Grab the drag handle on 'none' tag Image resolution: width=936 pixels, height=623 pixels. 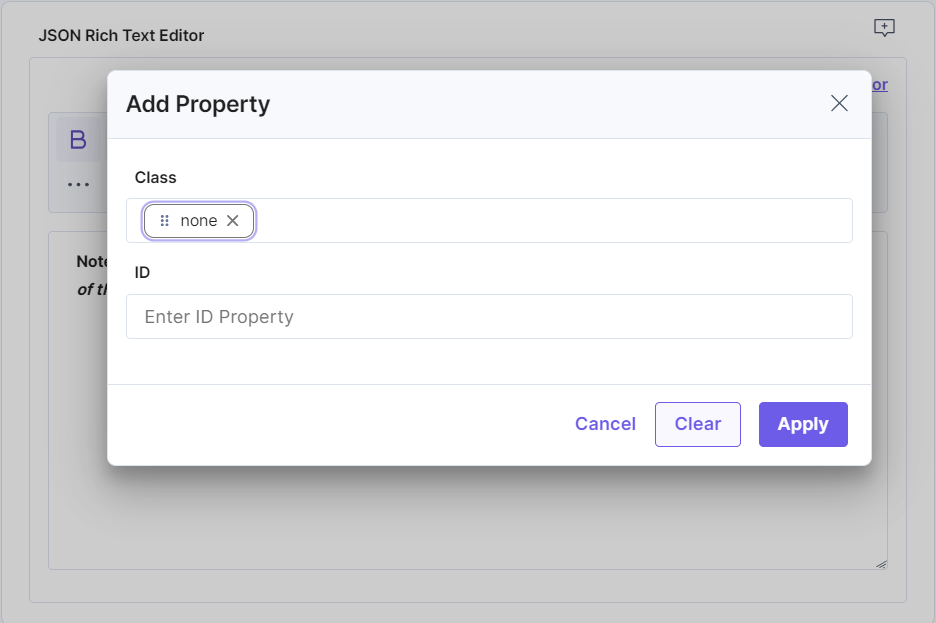[165, 221]
